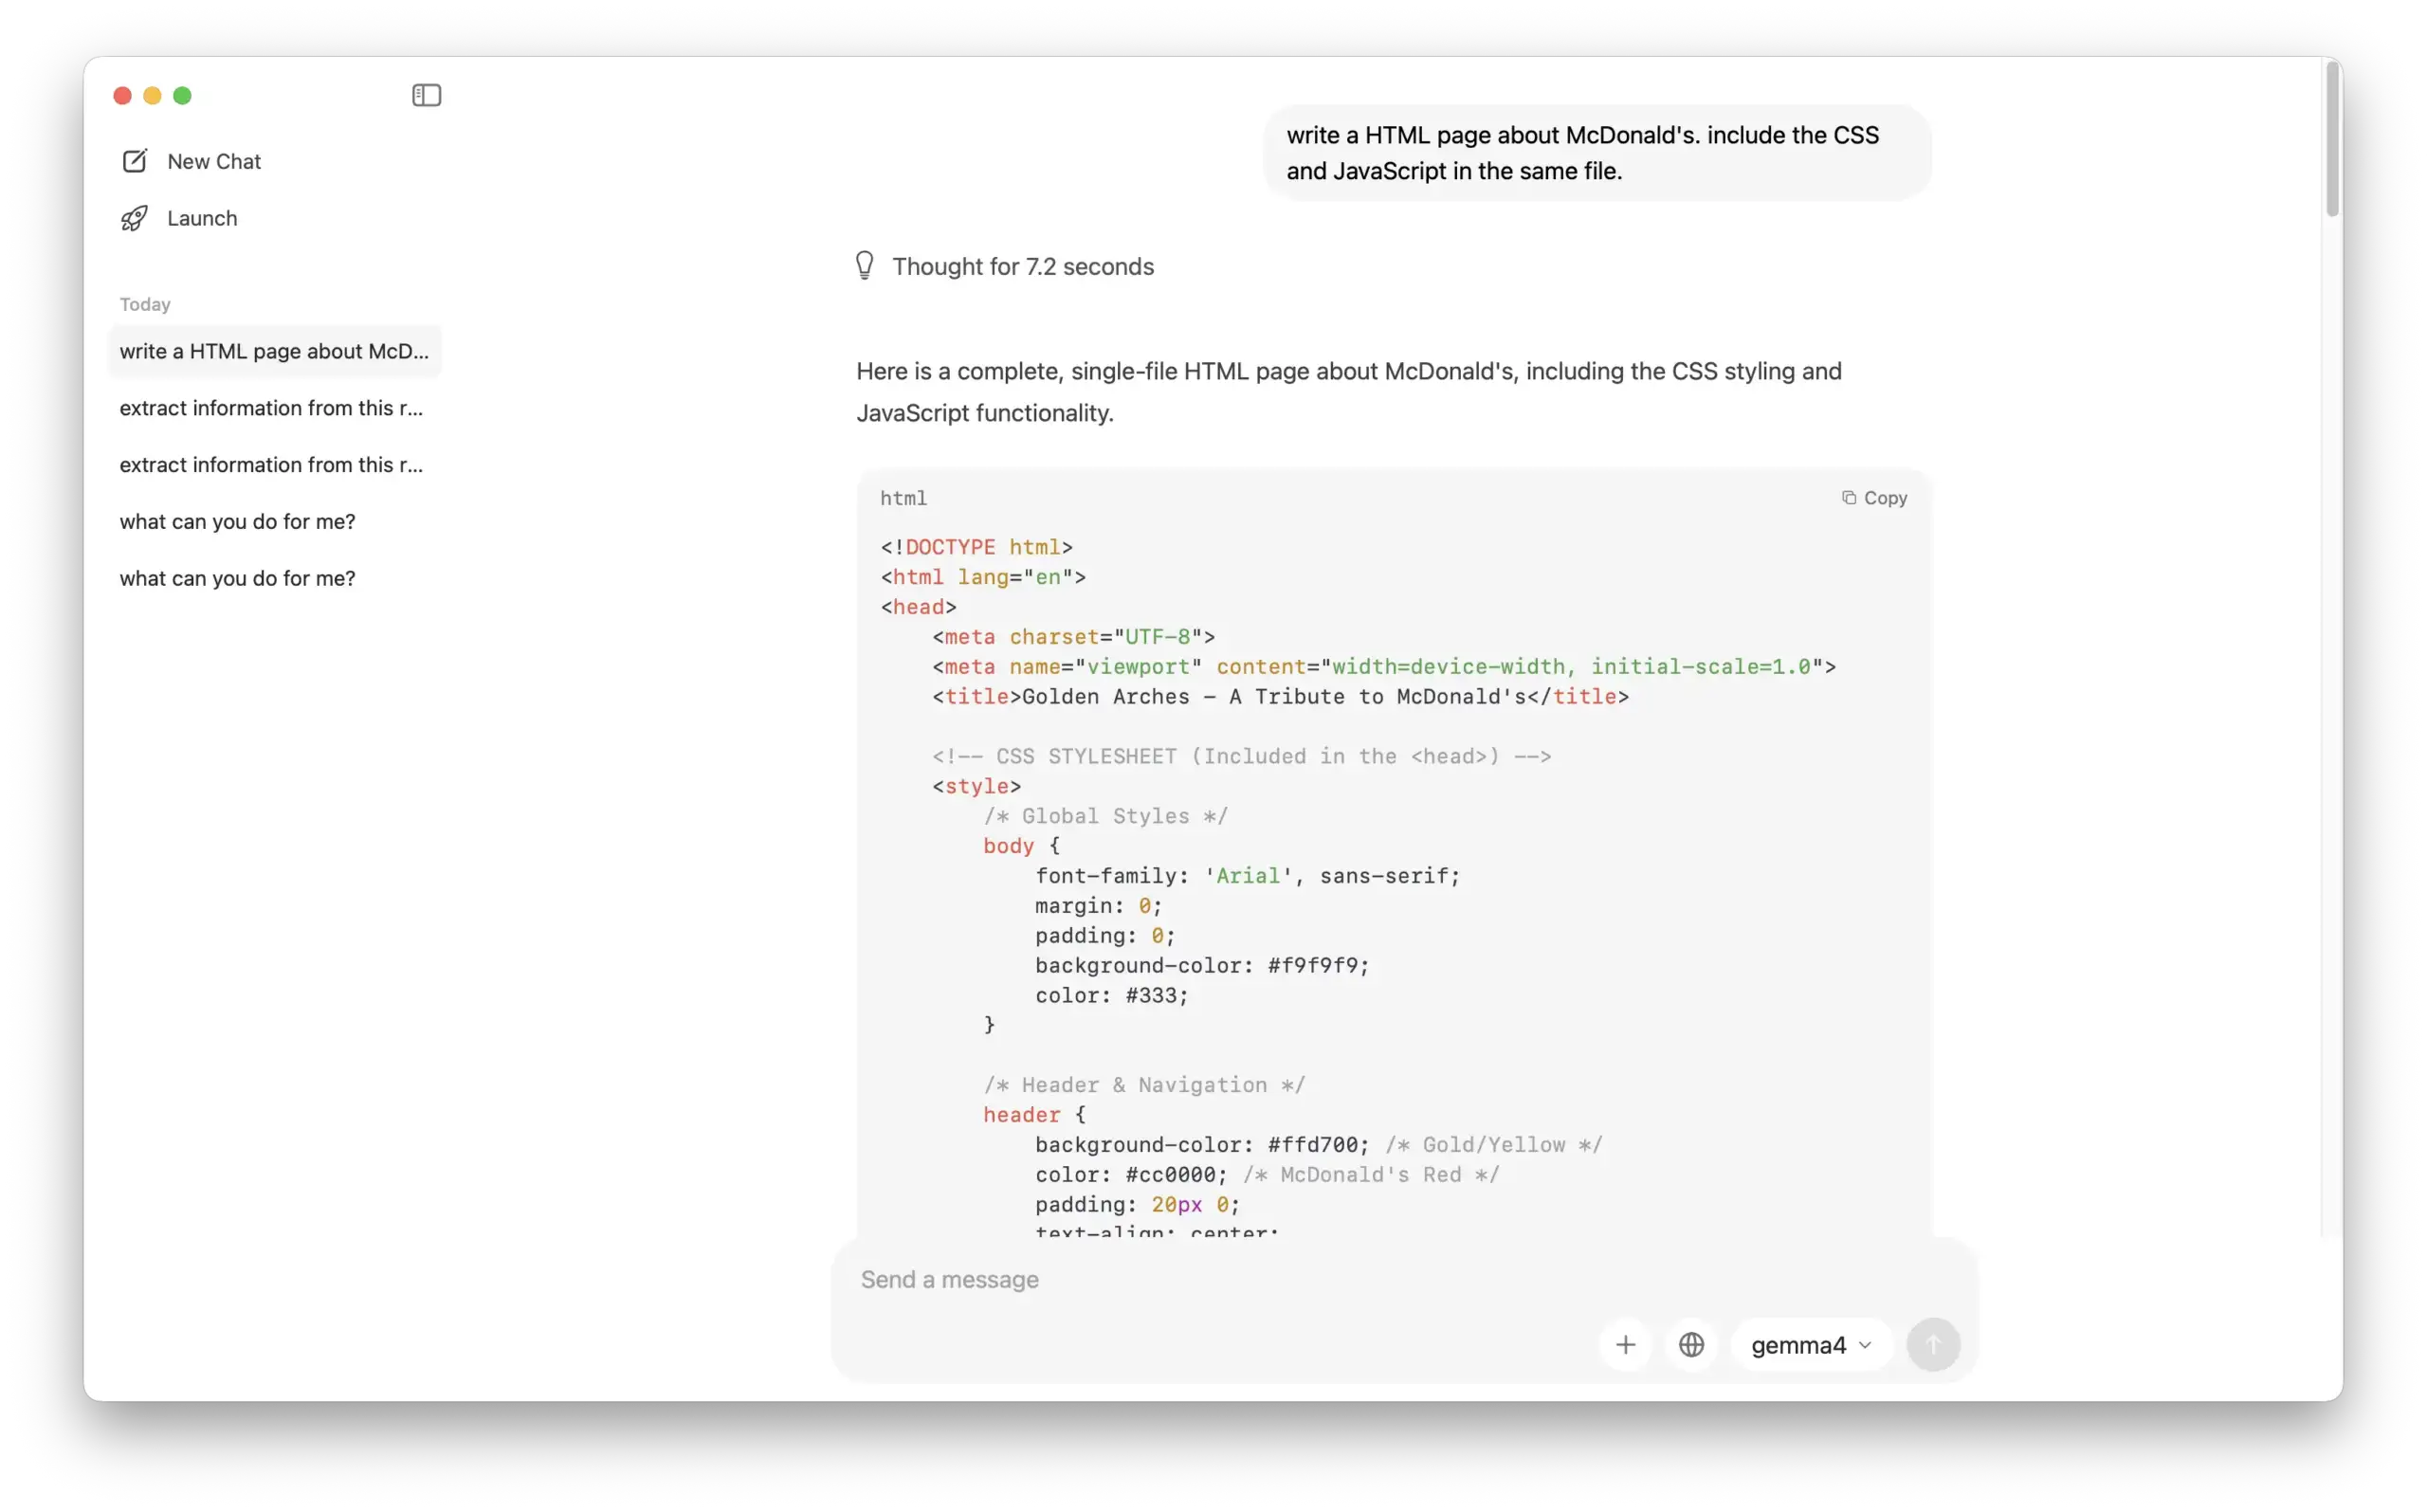Click the chevron beside gemma4
Screen dimensions: 2427x1512
1865,1345
